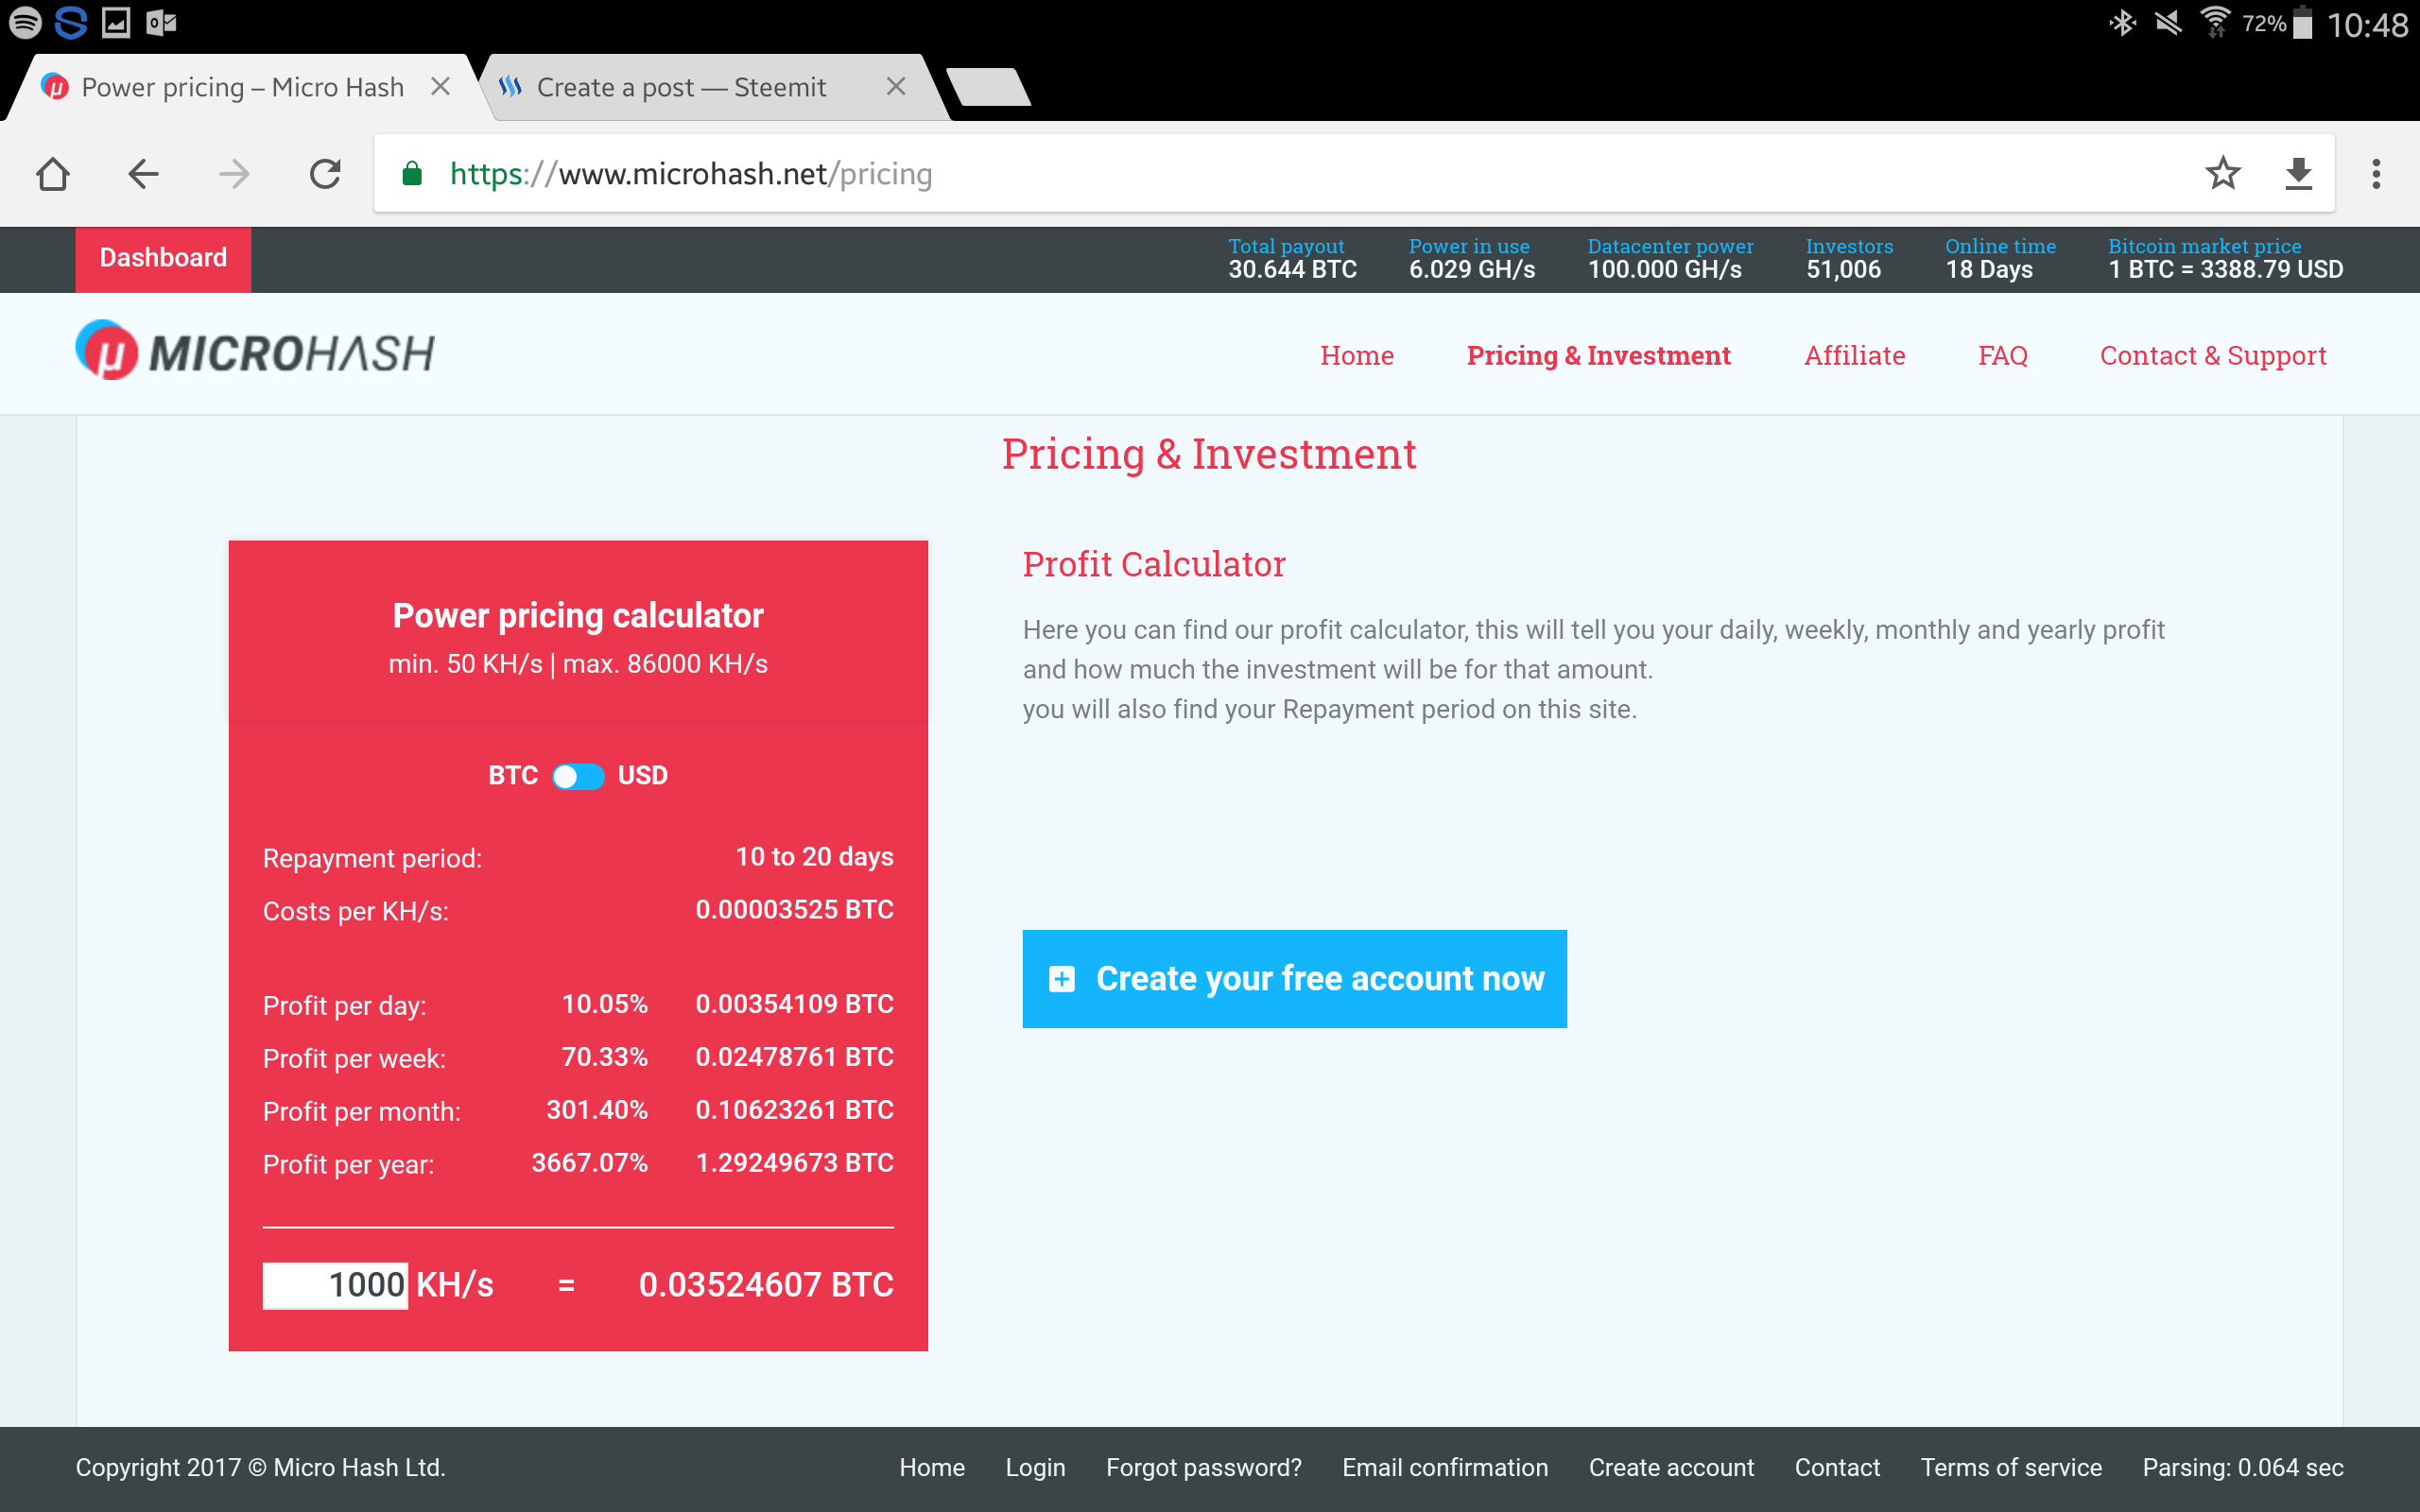Open Terms of service footer link

click(x=2010, y=1467)
